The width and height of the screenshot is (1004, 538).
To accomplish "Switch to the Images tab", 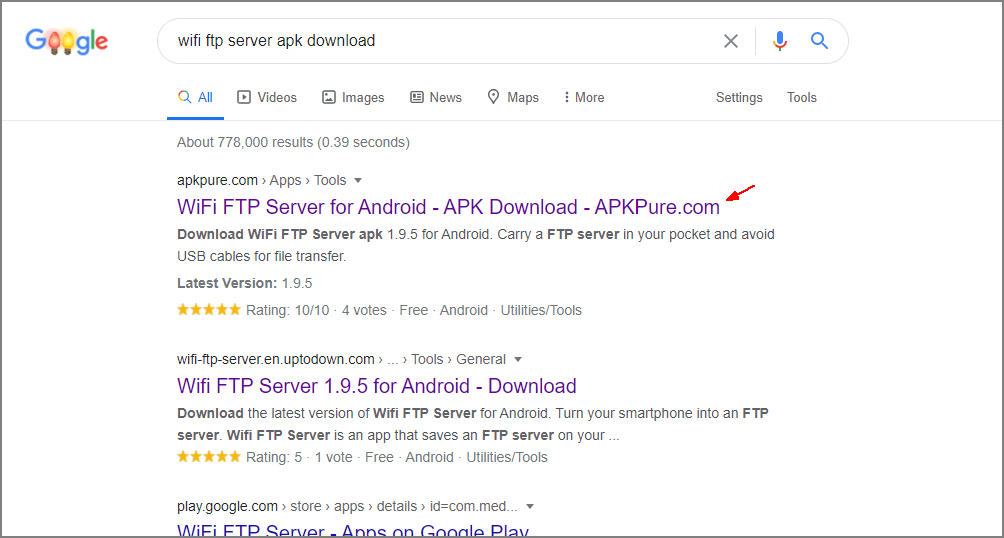I will tap(353, 97).
